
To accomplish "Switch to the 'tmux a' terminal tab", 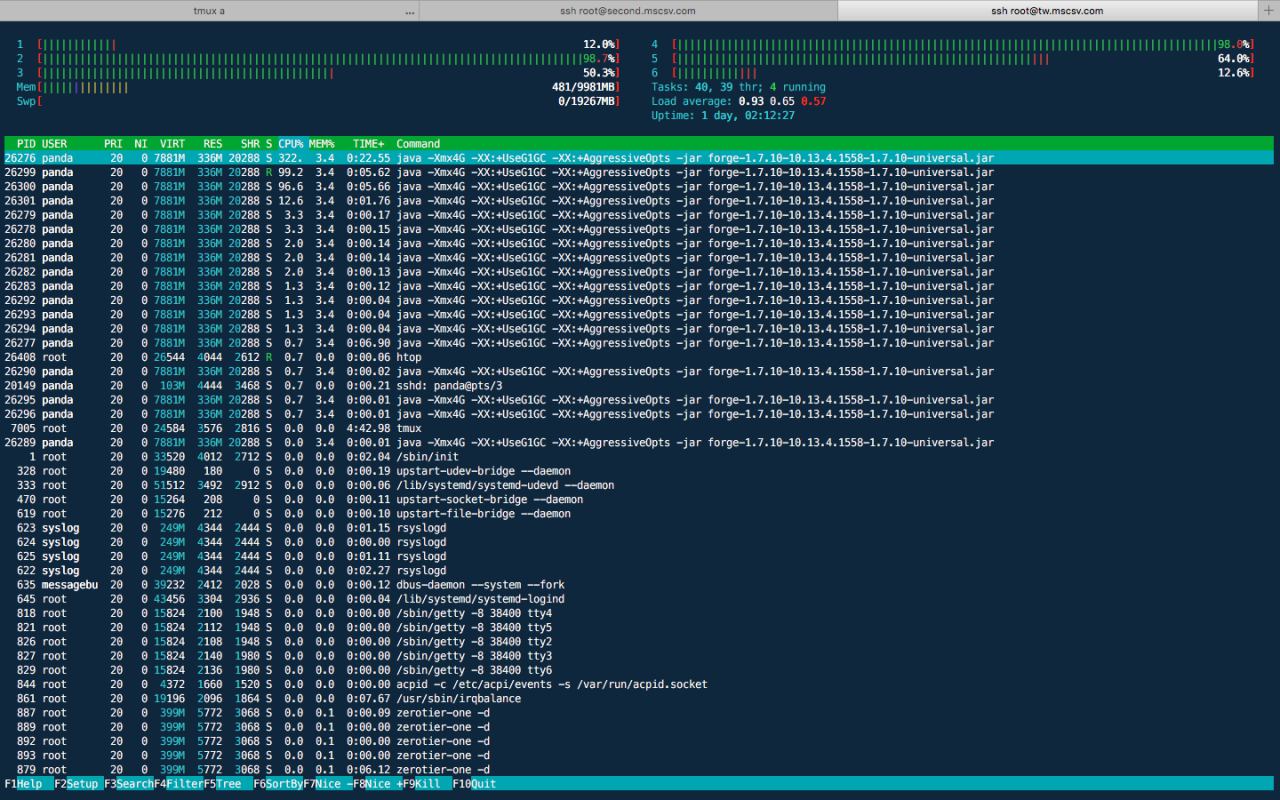I will click(209, 10).
